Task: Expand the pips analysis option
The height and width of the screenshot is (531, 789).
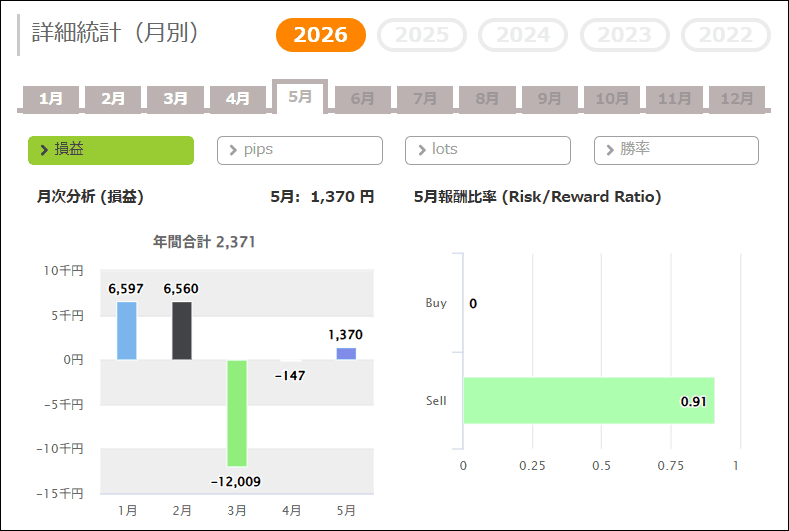Action: coord(300,150)
